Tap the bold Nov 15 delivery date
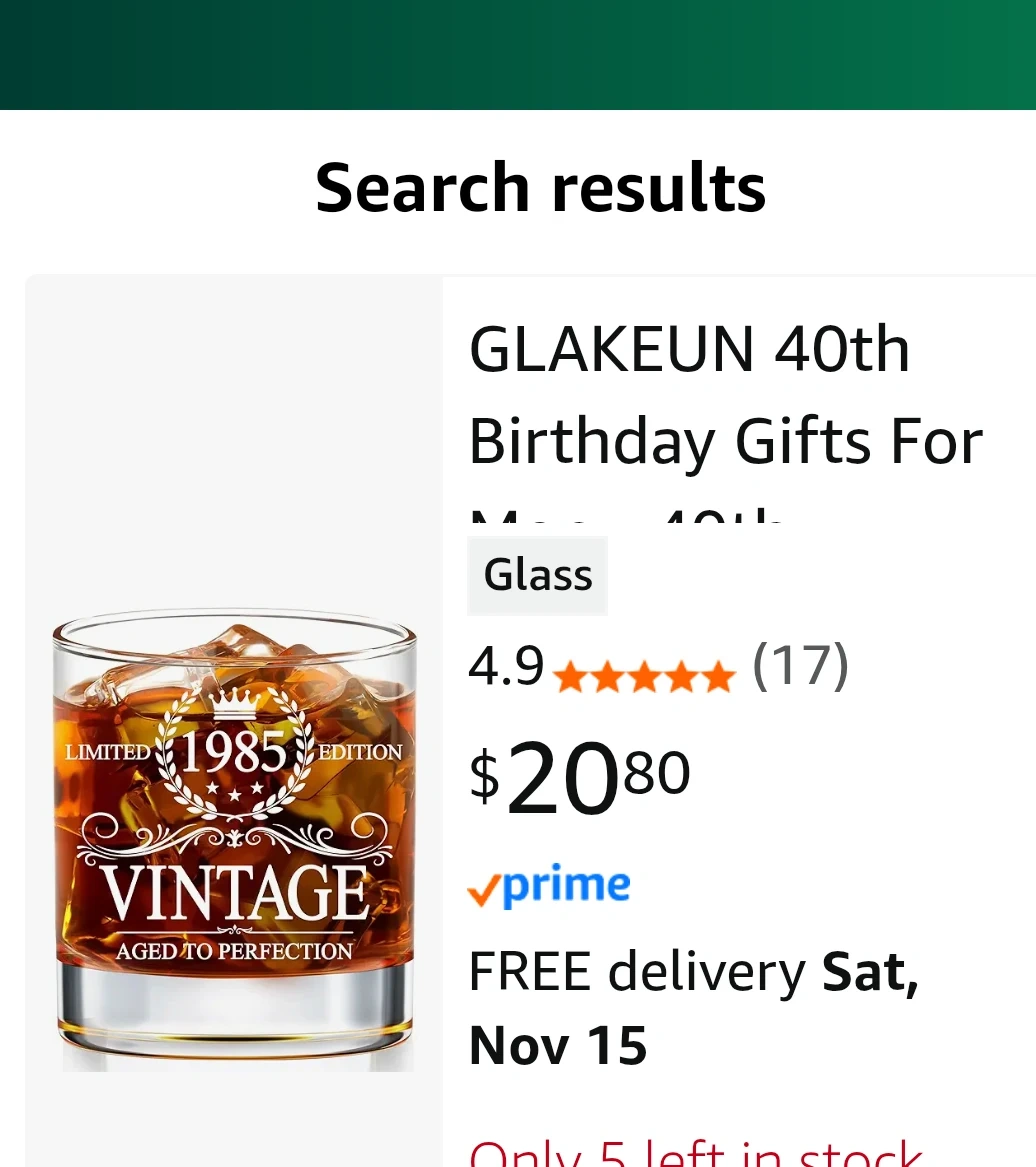 tap(558, 1046)
